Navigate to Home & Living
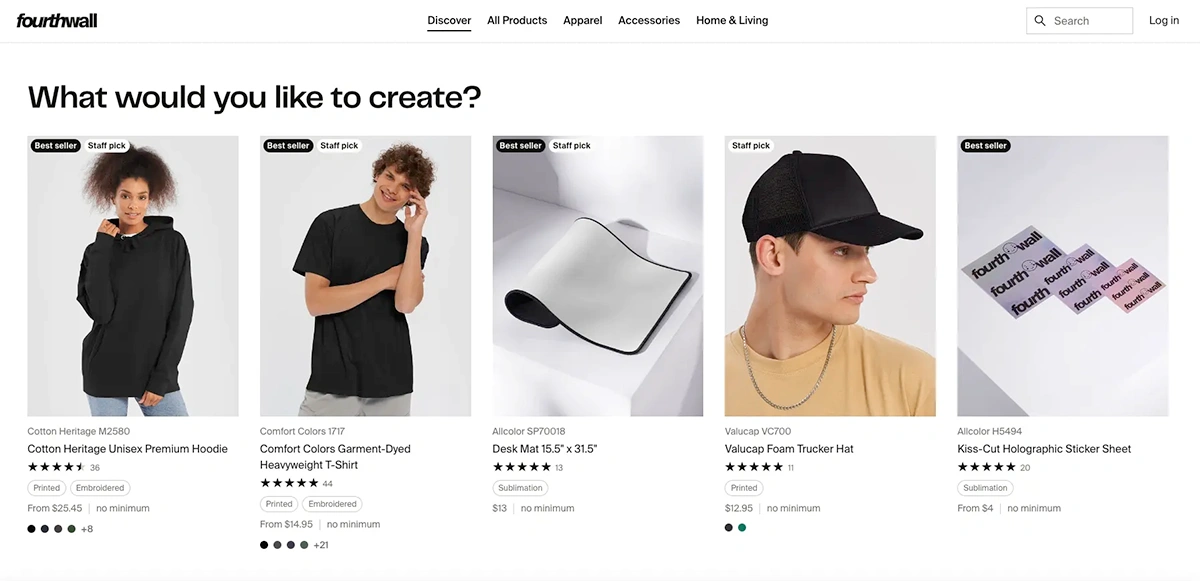This screenshot has height=581, width=1200. pos(732,20)
